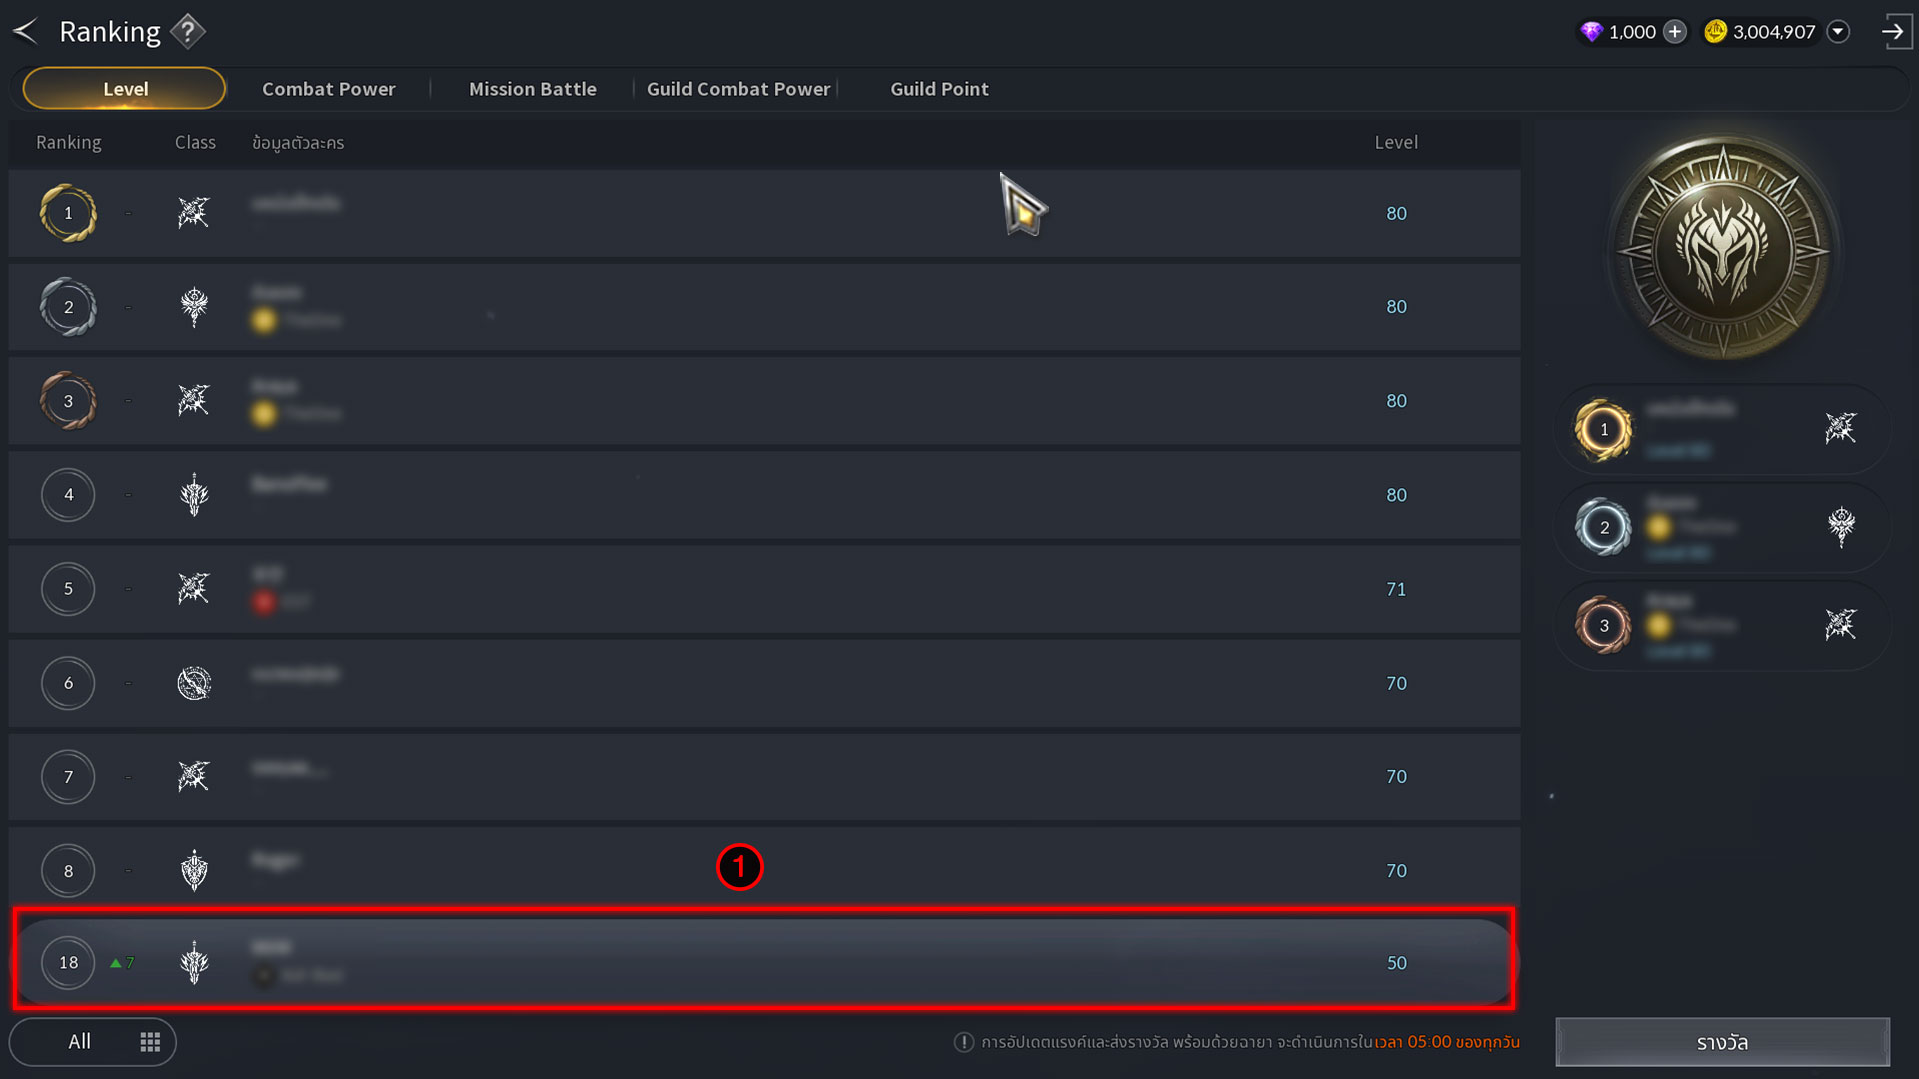Expand the gold currency dropdown arrow
1919x1079 pixels.
tap(1838, 32)
